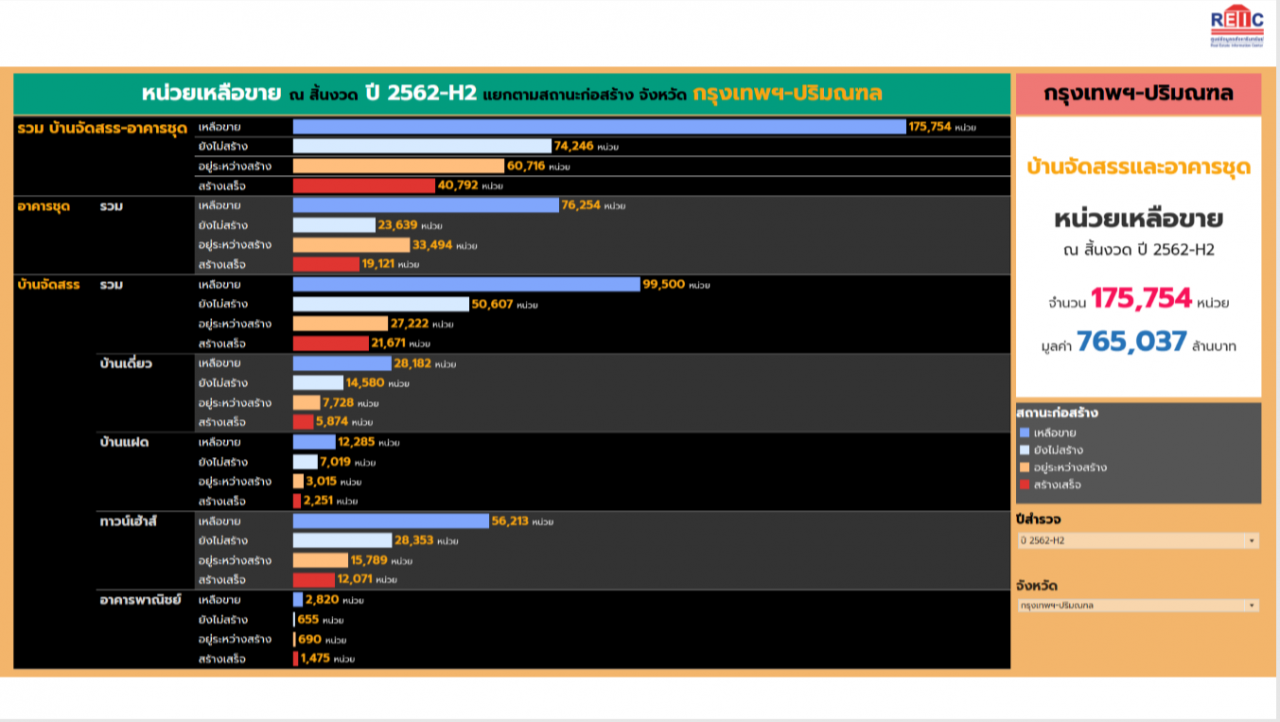Click the red กรุงเทพฯ-ปริมณฑล banner above the summary panel
The image size is (1280, 722).
(1138, 94)
